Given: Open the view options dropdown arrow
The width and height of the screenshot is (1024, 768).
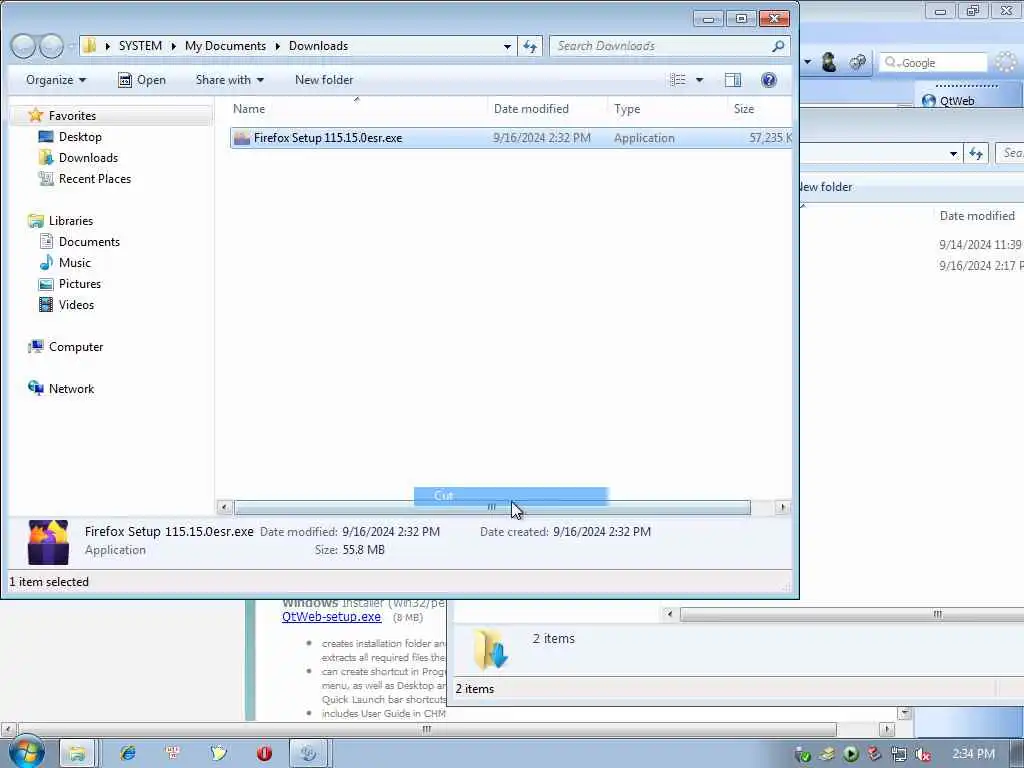Looking at the screenshot, I should [x=699, y=80].
